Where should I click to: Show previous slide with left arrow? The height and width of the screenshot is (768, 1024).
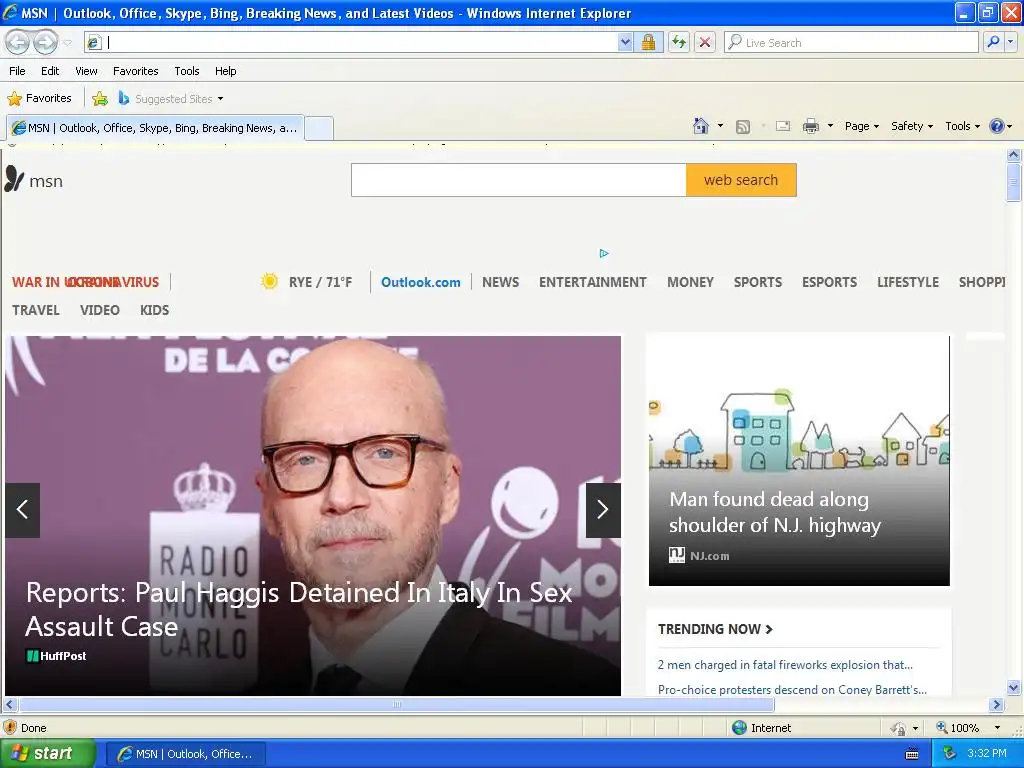(x=22, y=510)
